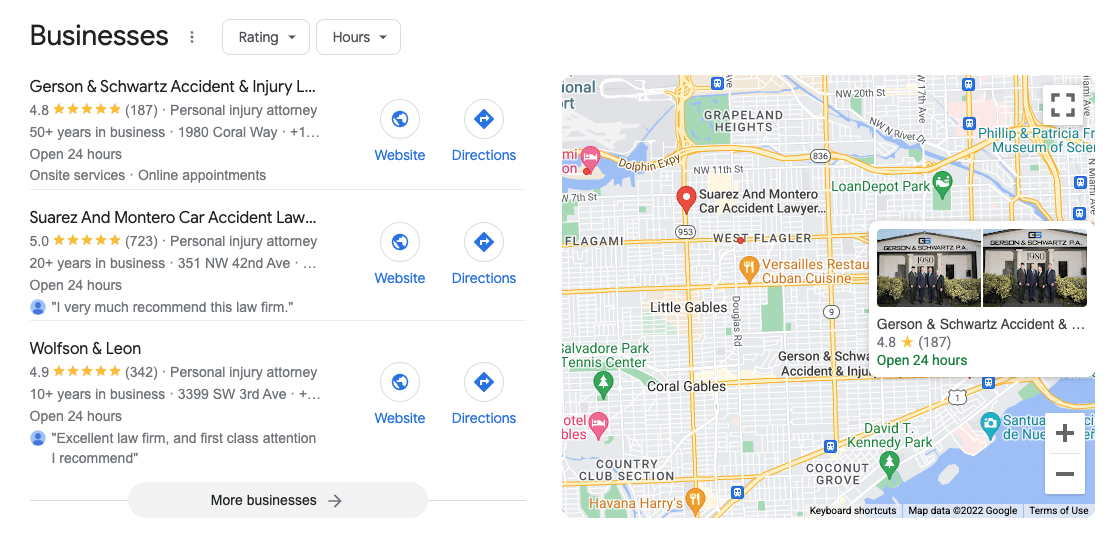
Task: Open Keyboard shortcuts on the map
Action: pyautogui.click(x=853, y=510)
